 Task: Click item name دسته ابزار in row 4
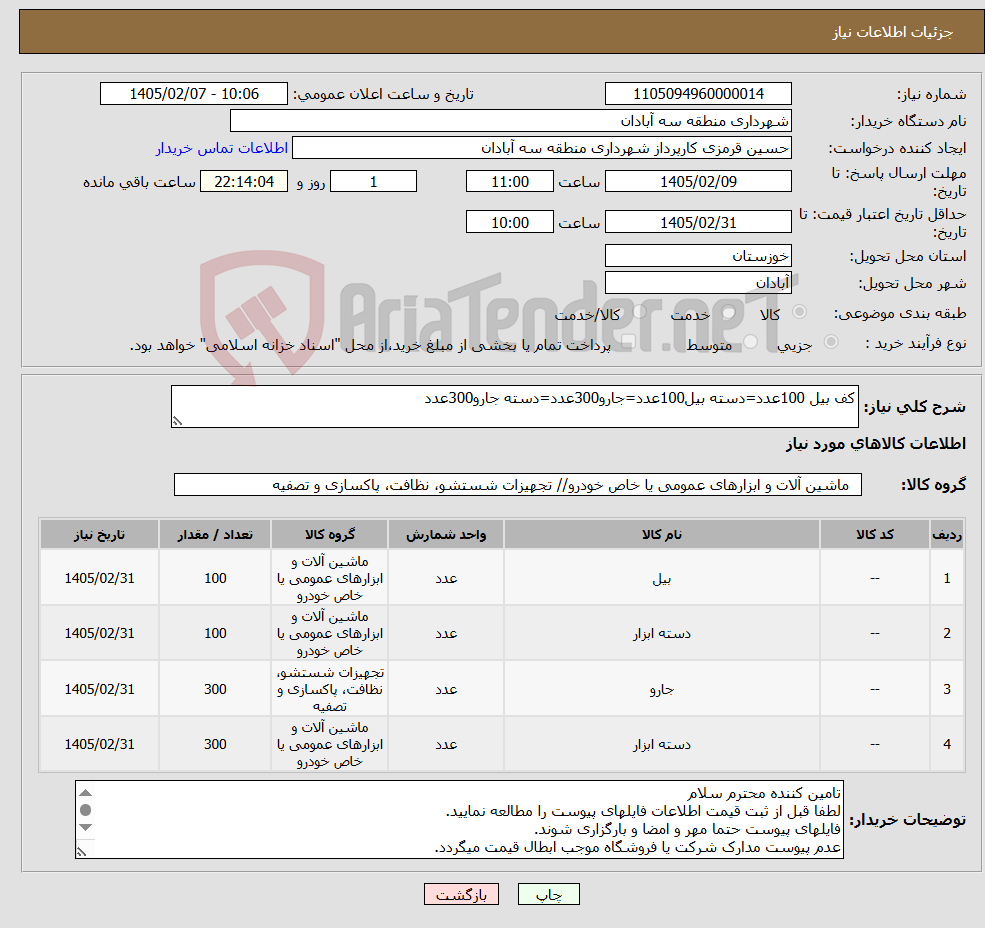pyautogui.click(x=661, y=744)
